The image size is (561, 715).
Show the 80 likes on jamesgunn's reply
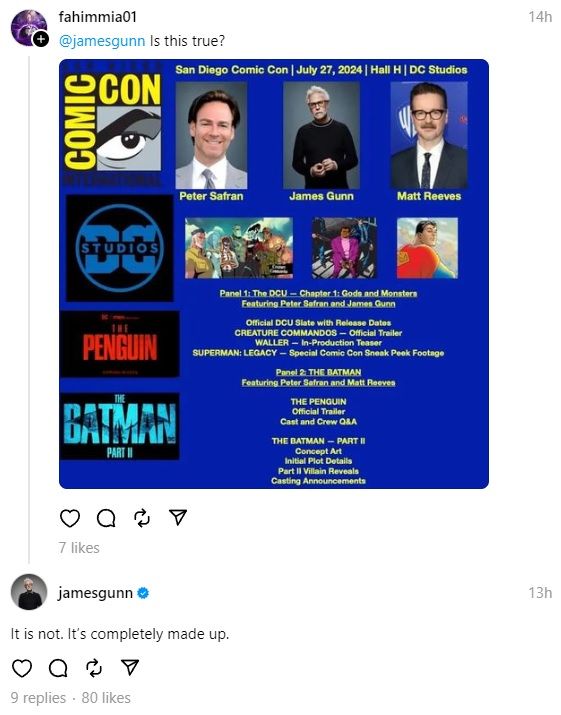coord(106,698)
